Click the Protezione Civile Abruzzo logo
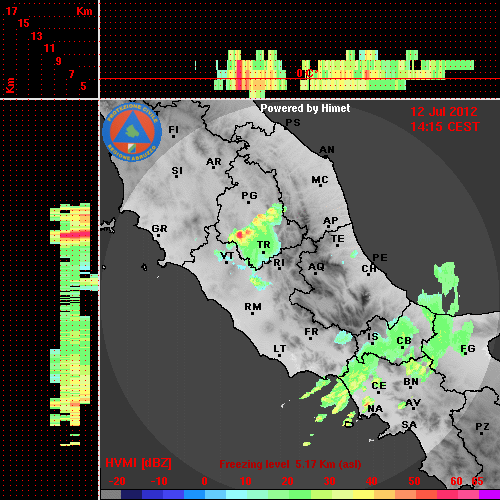Image resolution: width=500 pixels, height=500 pixels. (132, 132)
